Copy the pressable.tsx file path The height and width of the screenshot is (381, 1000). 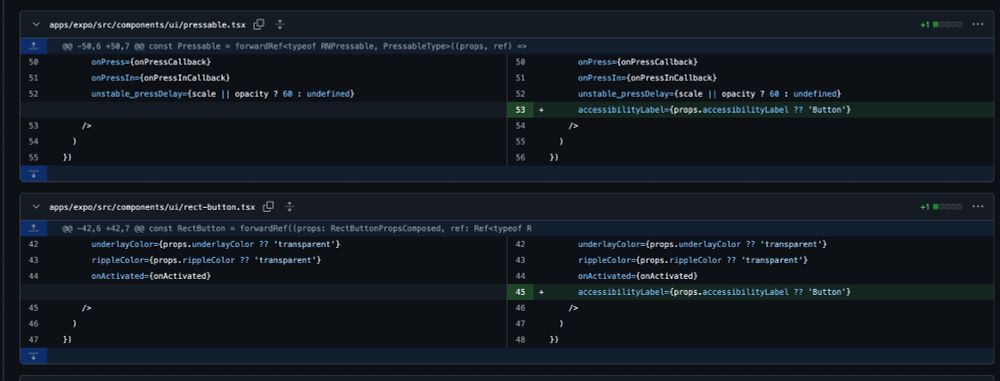pos(258,24)
